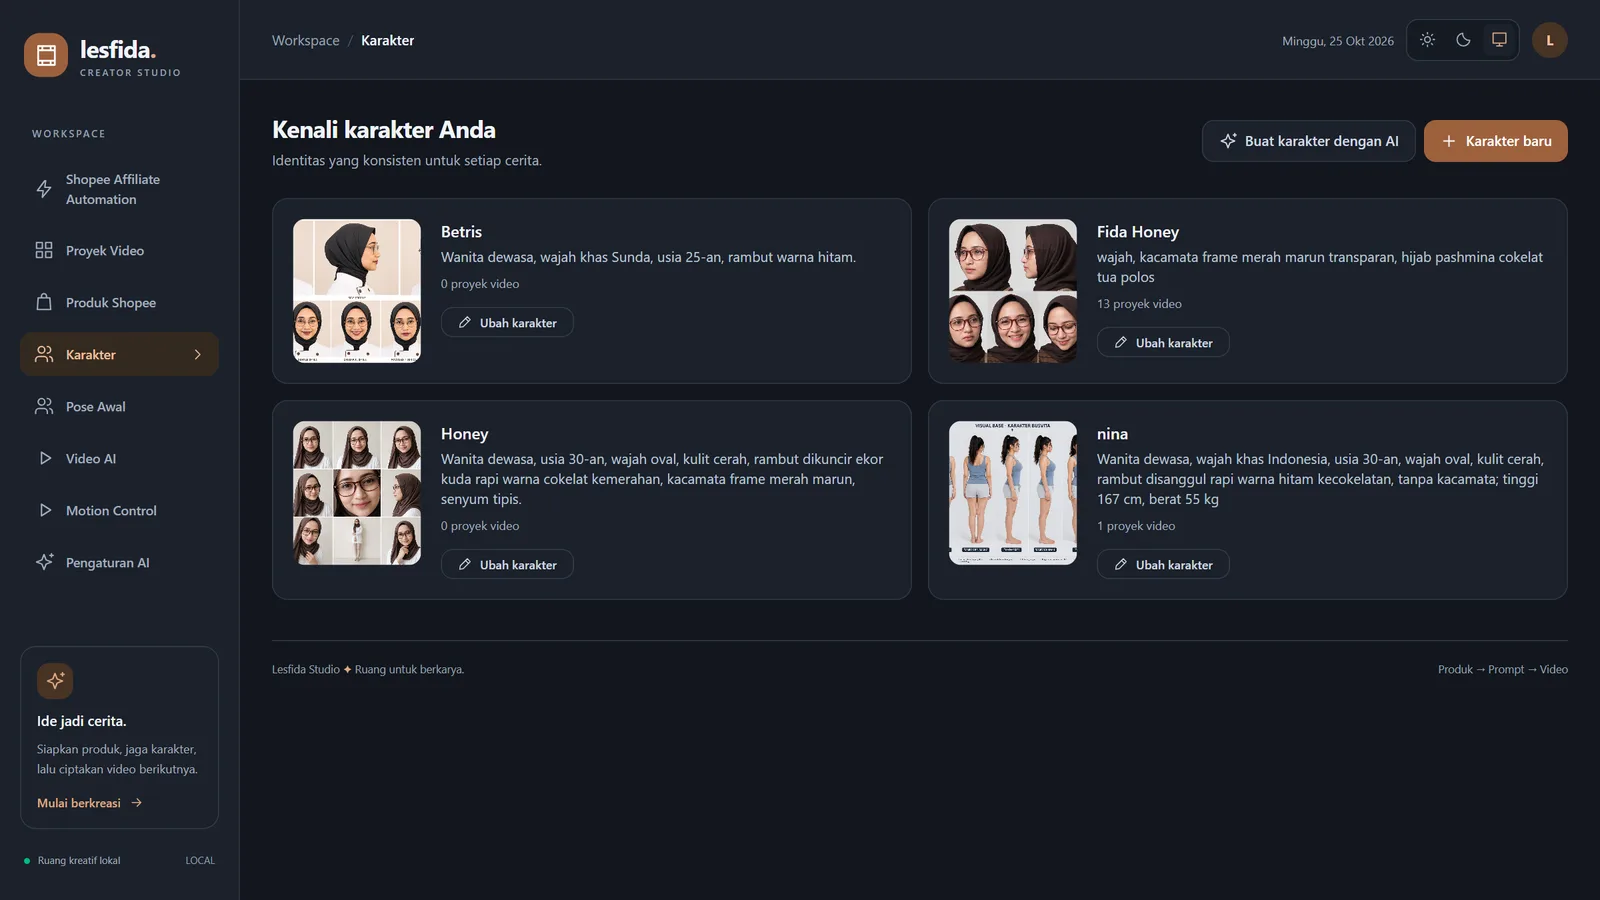
Task: Click the sparkle icon in the Ide jadi cerita card
Action: coord(55,681)
